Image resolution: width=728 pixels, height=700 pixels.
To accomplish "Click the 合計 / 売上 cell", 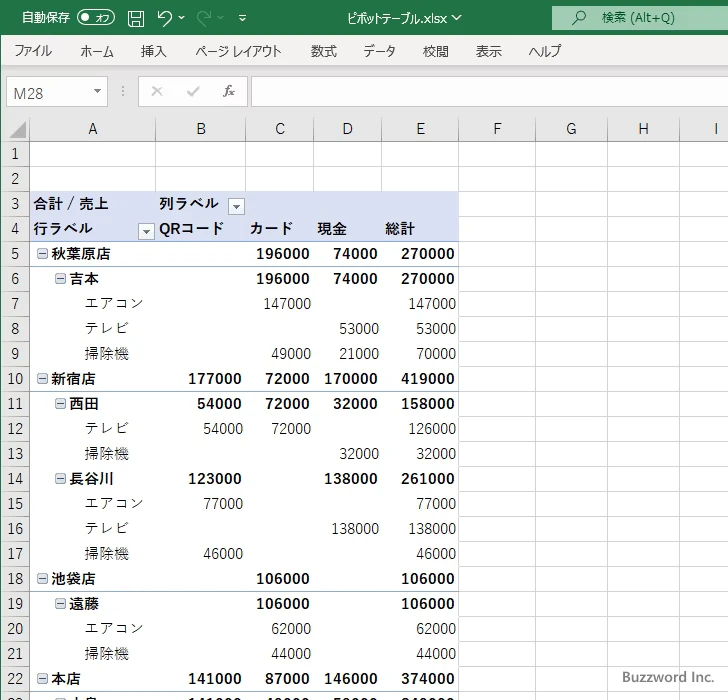I will click(x=92, y=203).
